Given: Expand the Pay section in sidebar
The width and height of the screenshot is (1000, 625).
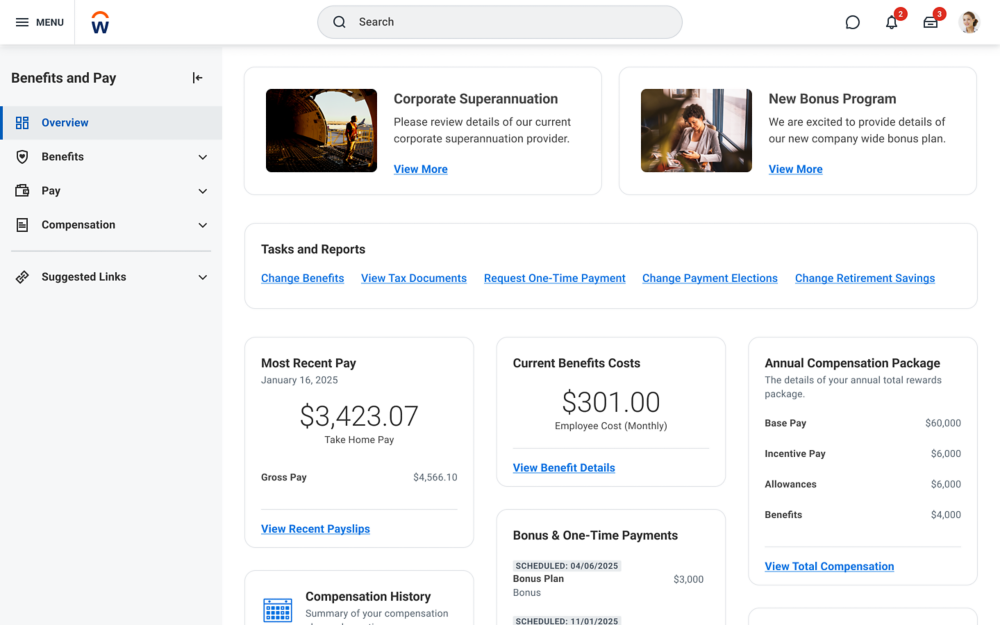Looking at the screenshot, I should [x=202, y=190].
